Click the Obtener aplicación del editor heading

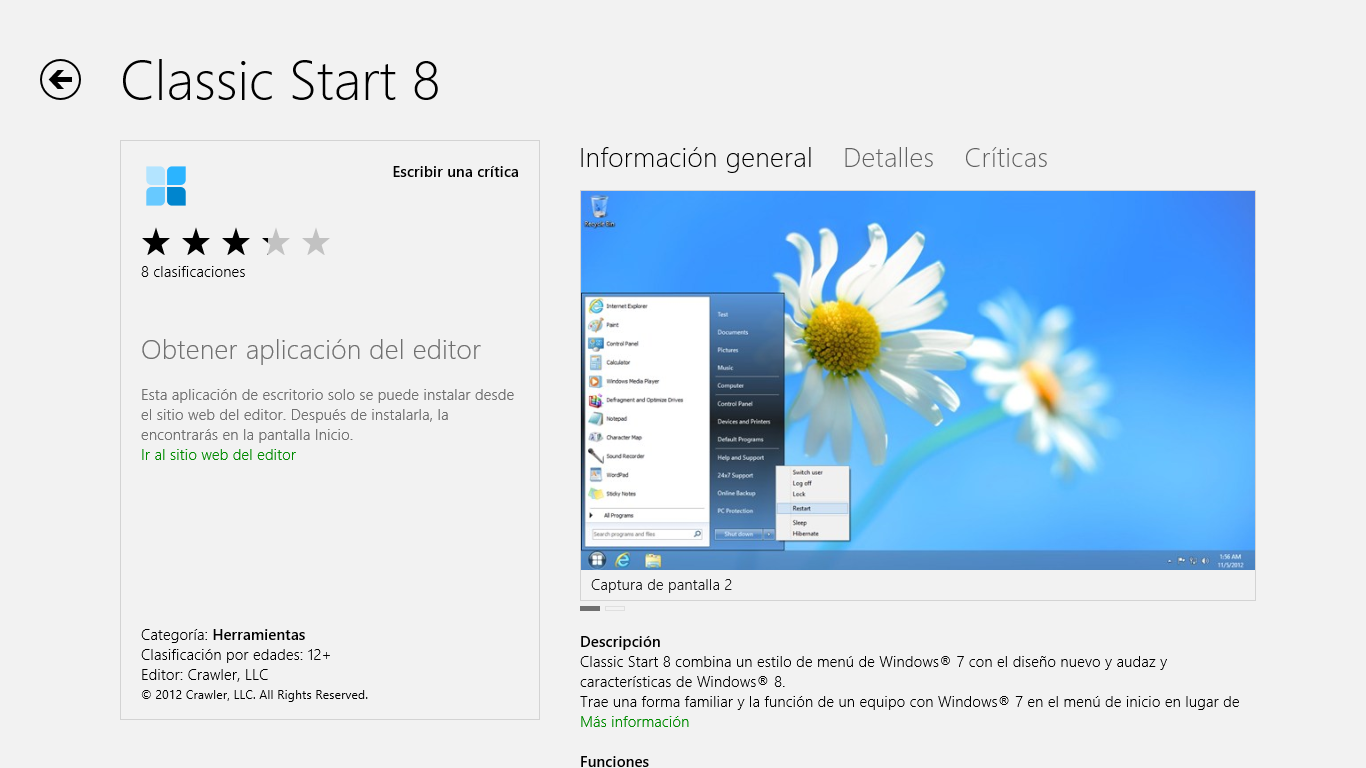pos(311,350)
